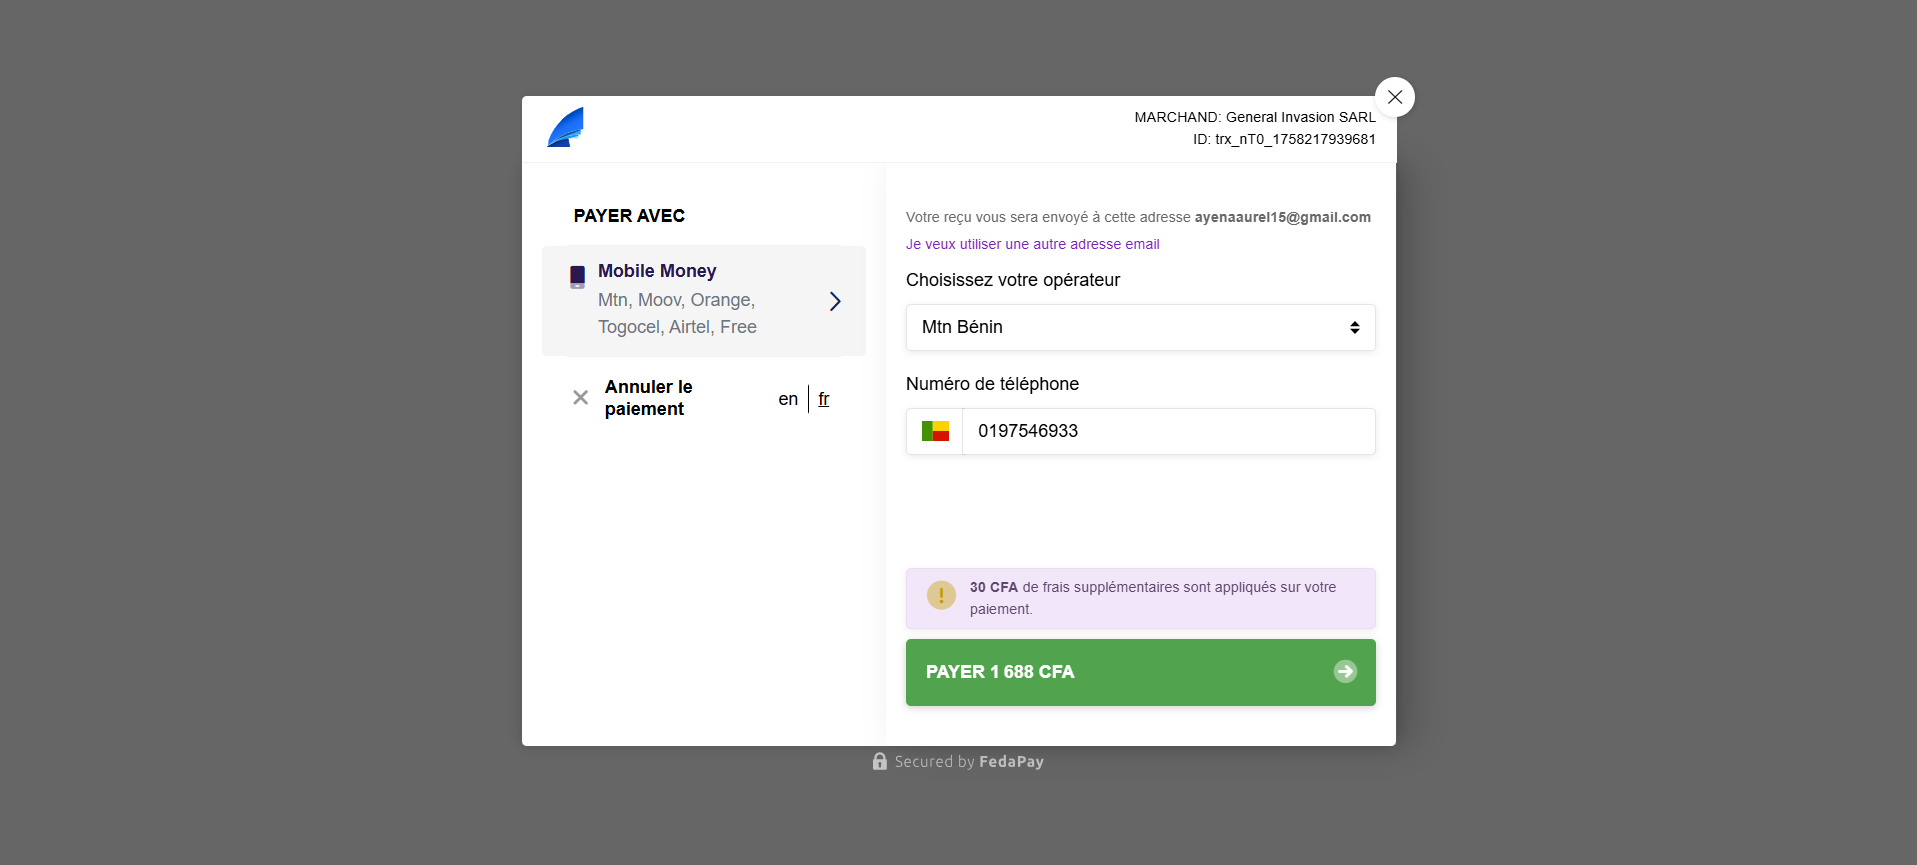The width and height of the screenshot is (1917, 865).
Task: Switch language to French (fr)
Action: click(824, 399)
